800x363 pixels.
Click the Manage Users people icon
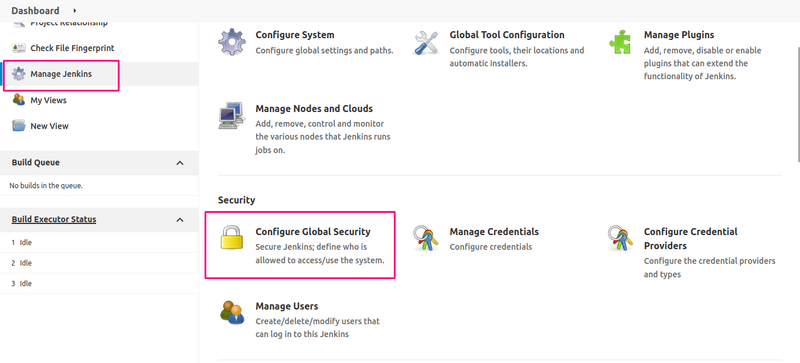point(232,312)
